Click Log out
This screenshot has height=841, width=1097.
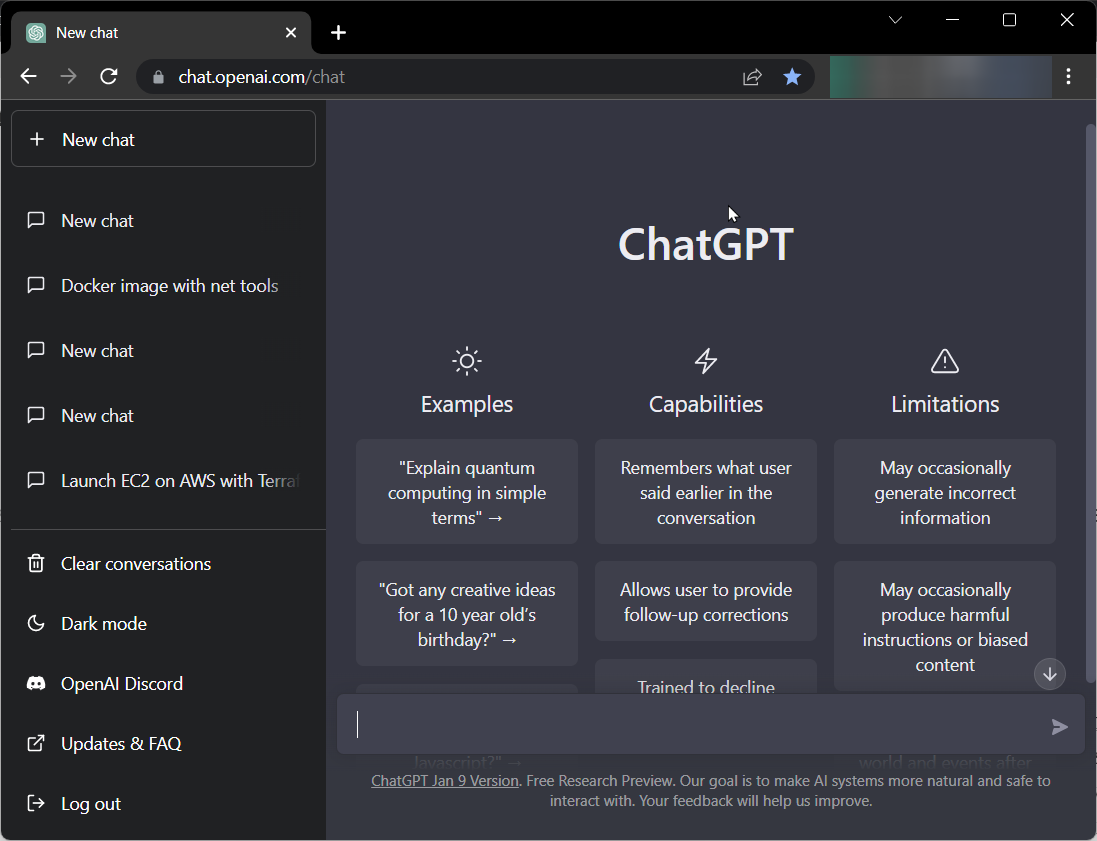coord(164,804)
